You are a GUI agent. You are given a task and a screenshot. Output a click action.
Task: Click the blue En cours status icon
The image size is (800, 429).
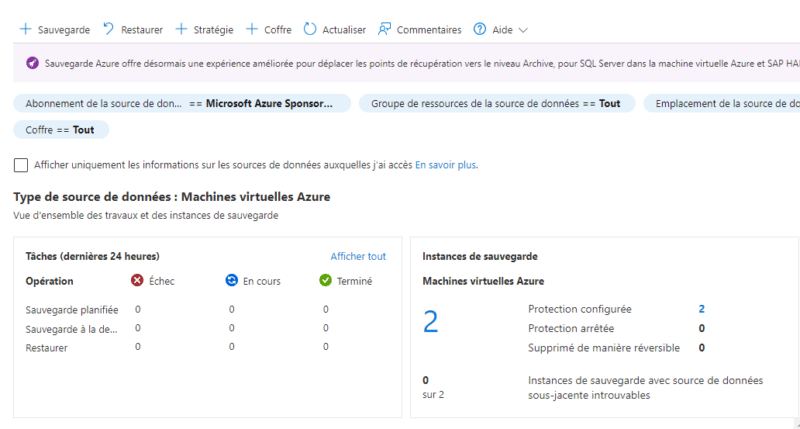pyautogui.click(x=232, y=280)
